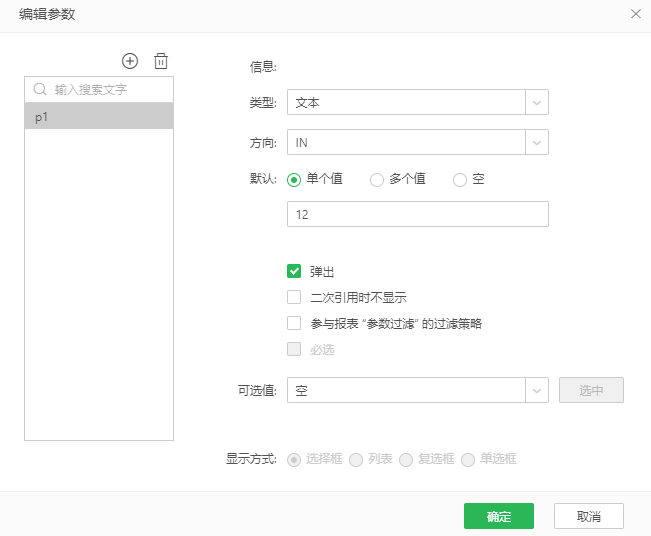The width and height of the screenshot is (651, 536).
Task: Select the 单个值 radio button
Action: click(294, 180)
